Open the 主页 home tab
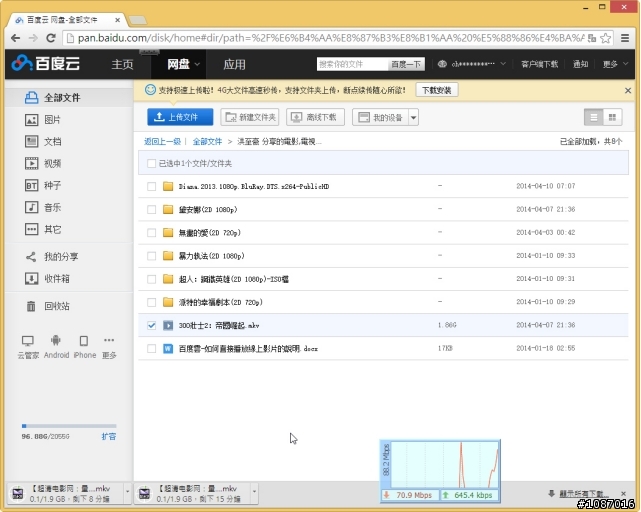Screen dimensions: 641x512 (122, 64)
